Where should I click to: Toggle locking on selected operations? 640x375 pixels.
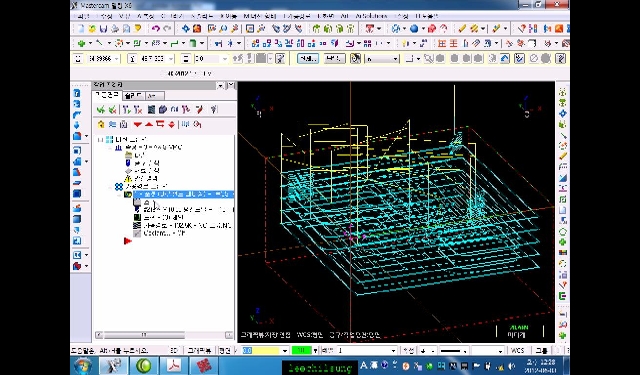101,124
